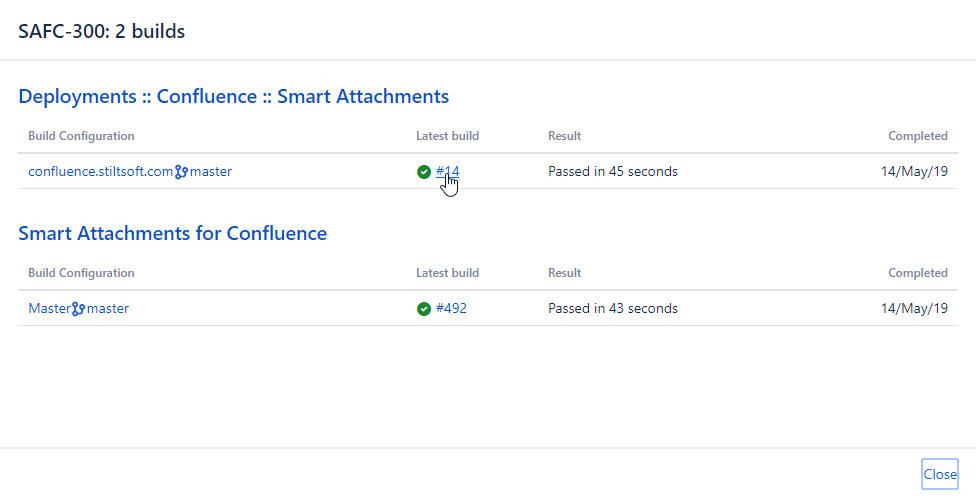Image resolution: width=976 pixels, height=497 pixels.
Task: Click the "SAFC-300: 2 builds" dialog title
Action: (x=101, y=31)
